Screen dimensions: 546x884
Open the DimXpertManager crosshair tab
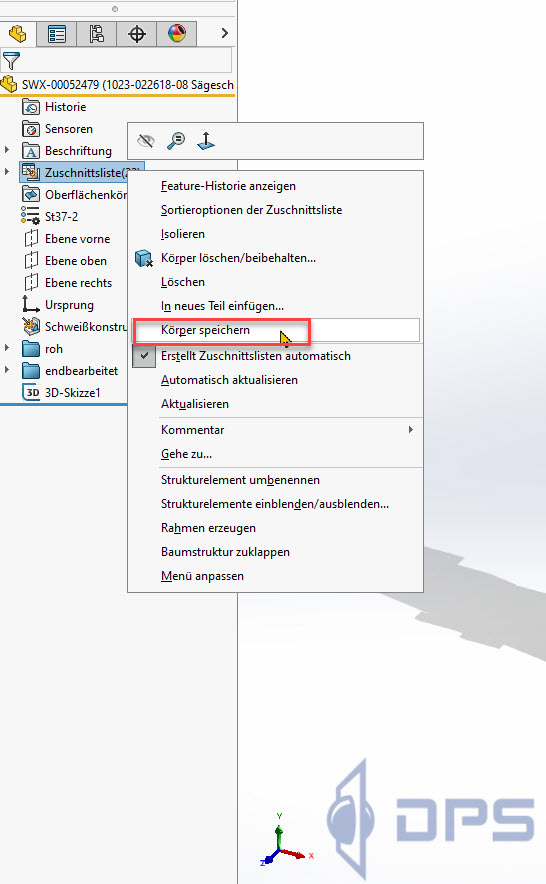tap(136, 34)
